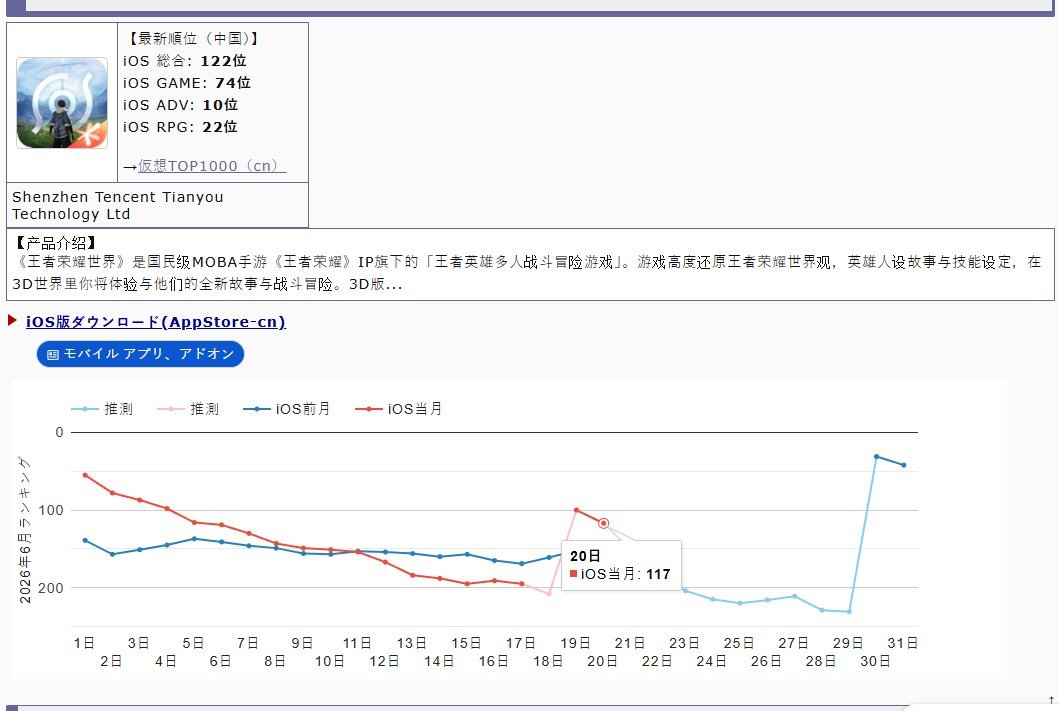1059x711 pixels.
Task: Click the 5日 red data point
Action: (194, 523)
